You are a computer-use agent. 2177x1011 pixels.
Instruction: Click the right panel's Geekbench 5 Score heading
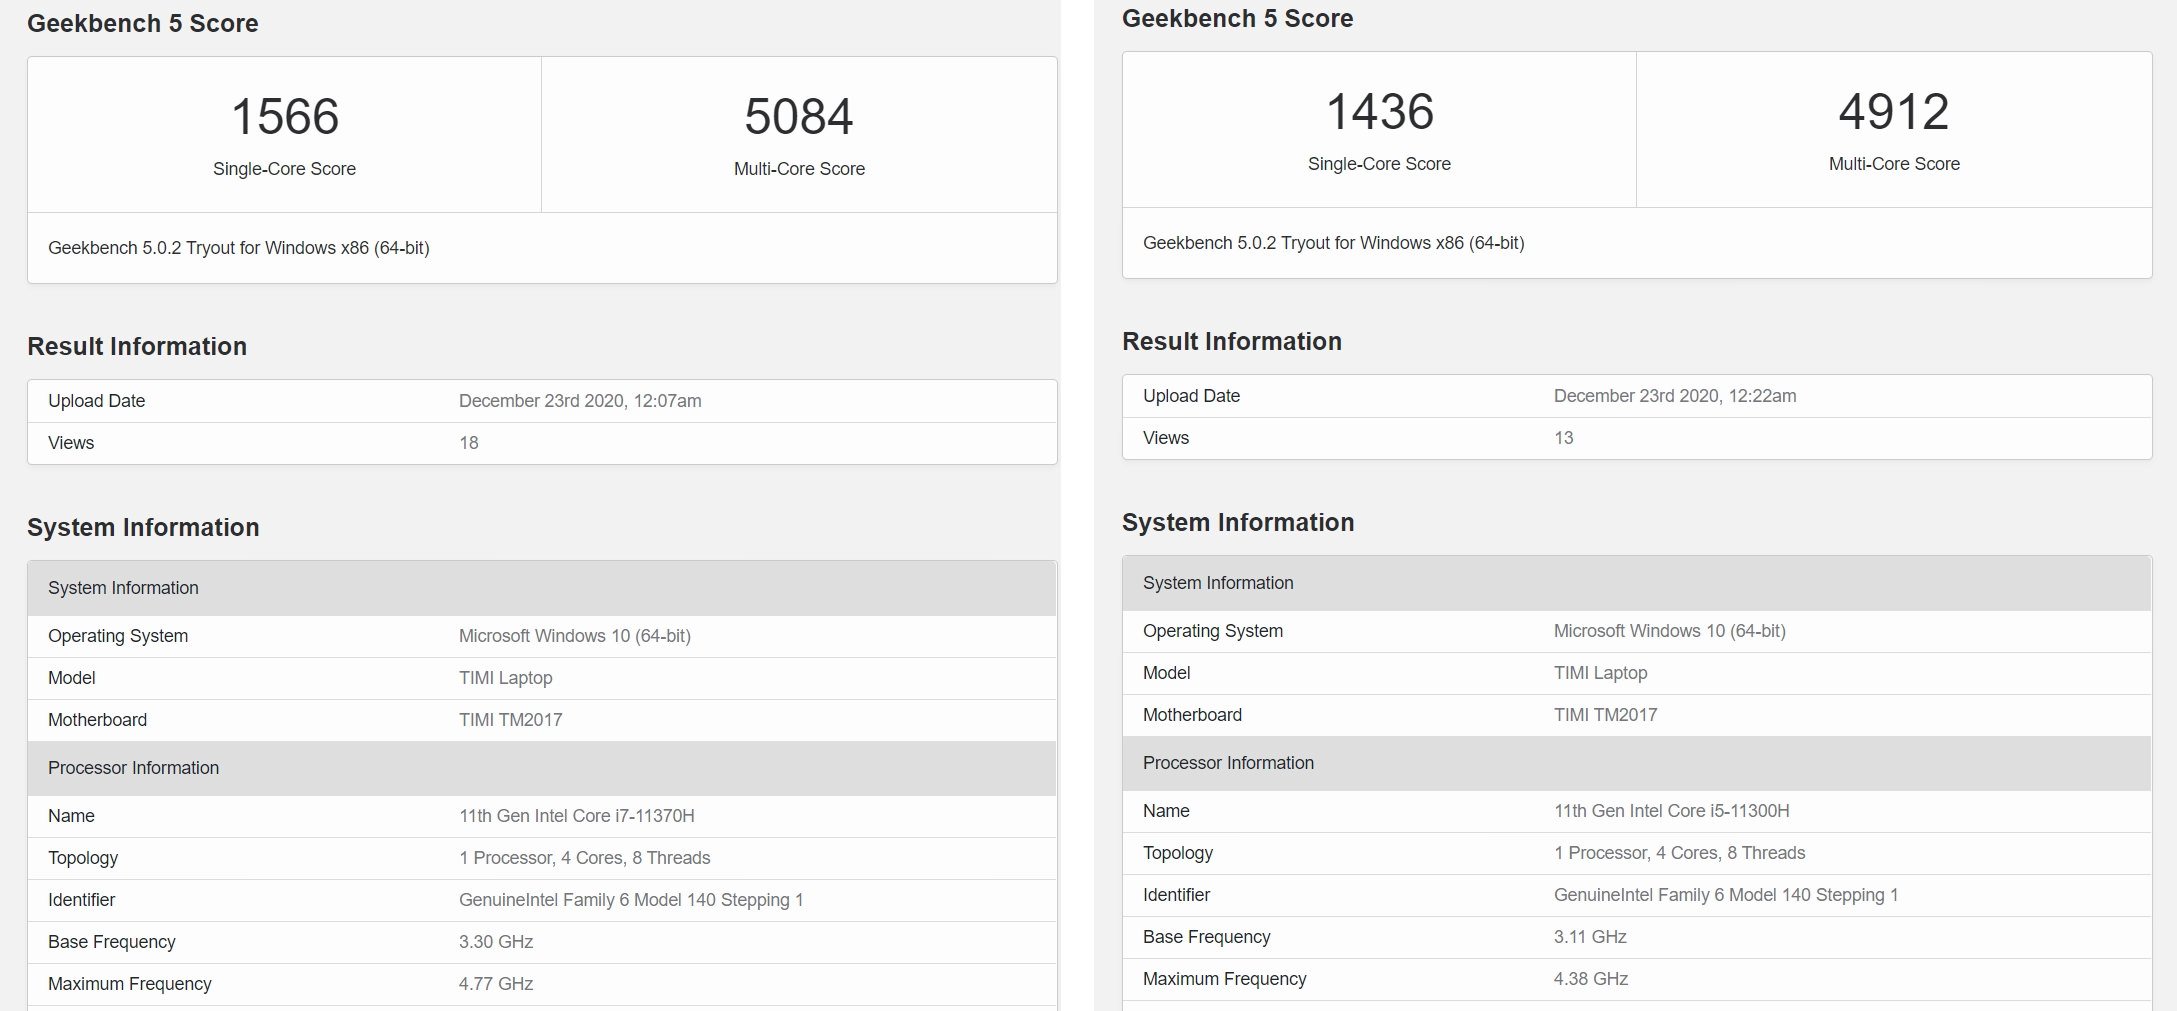point(1238,18)
